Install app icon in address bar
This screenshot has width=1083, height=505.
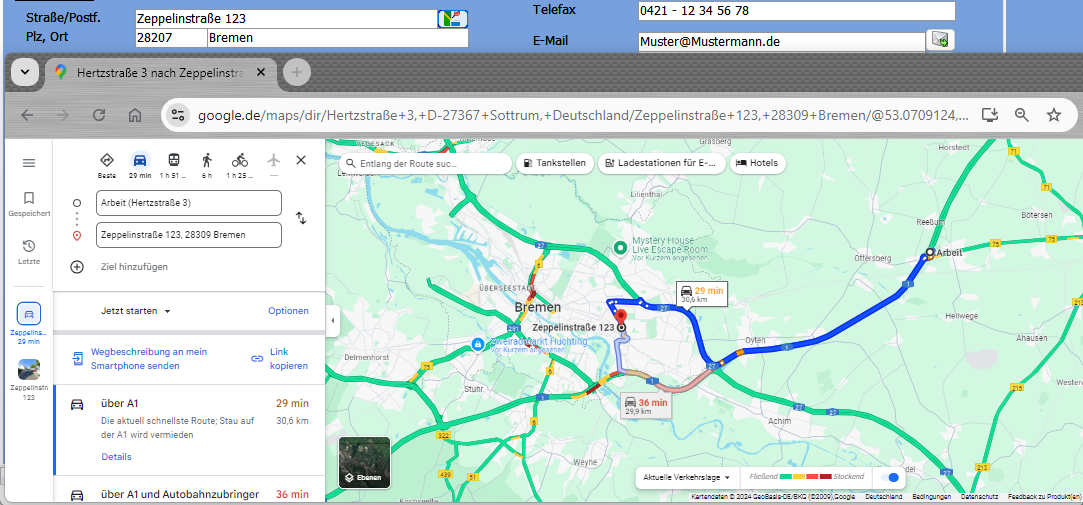click(989, 115)
